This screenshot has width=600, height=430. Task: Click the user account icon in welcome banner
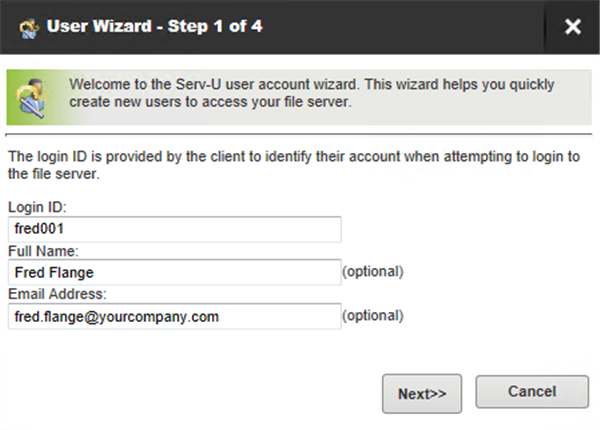click(x=33, y=98)
